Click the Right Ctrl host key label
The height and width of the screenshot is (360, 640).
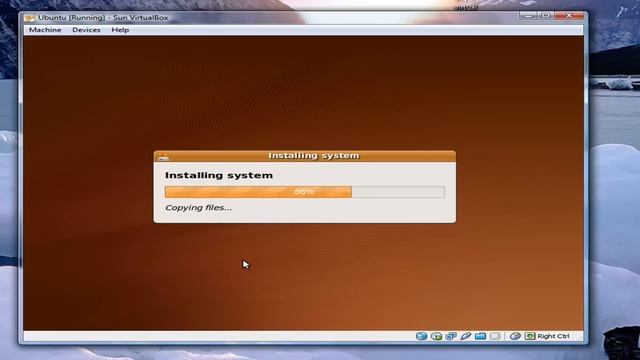[x=553, y=336]
